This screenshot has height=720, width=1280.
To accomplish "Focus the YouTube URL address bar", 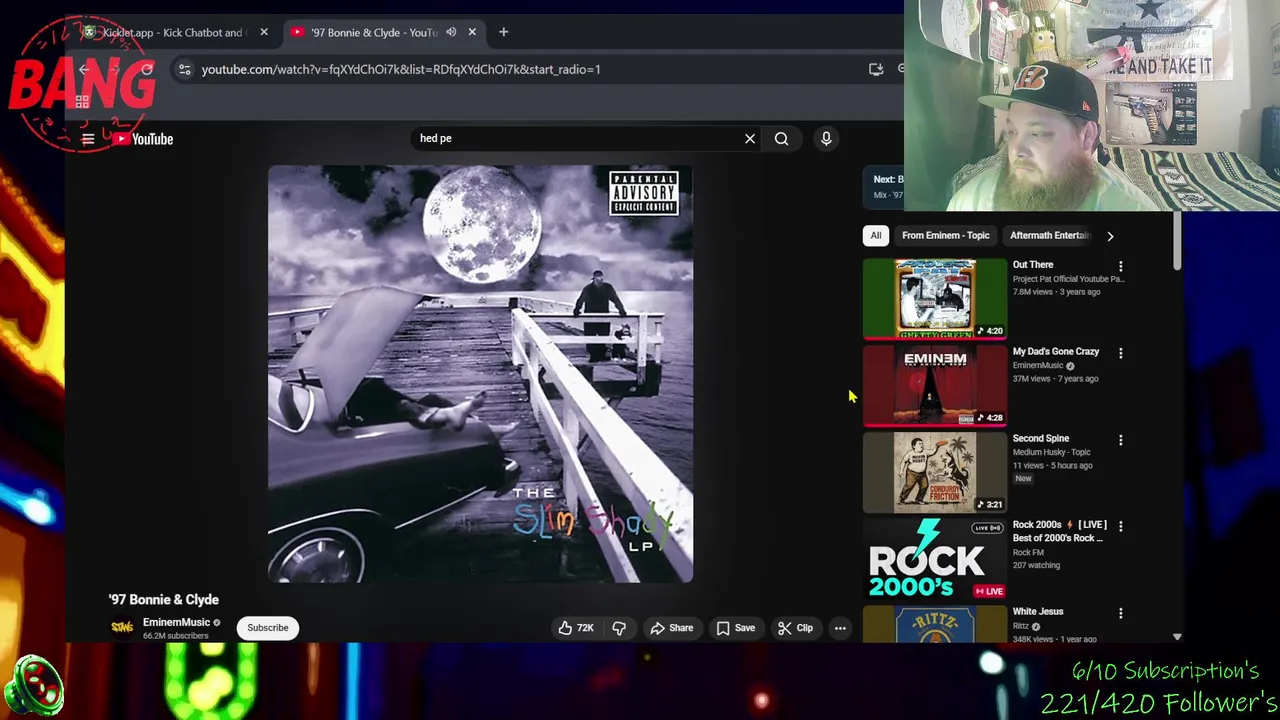I will click(x=400, y=69).
